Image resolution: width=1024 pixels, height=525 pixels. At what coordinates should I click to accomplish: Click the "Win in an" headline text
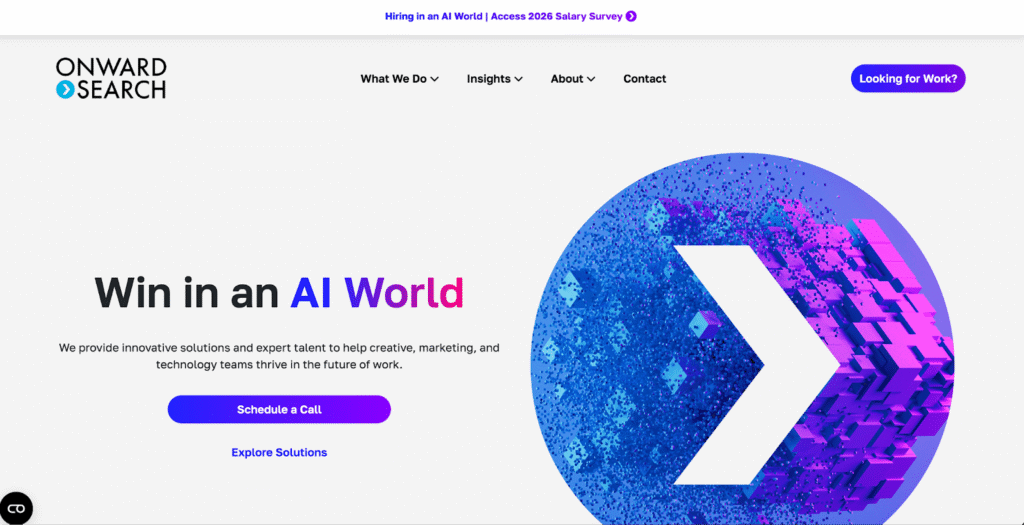tap(187, 292)
